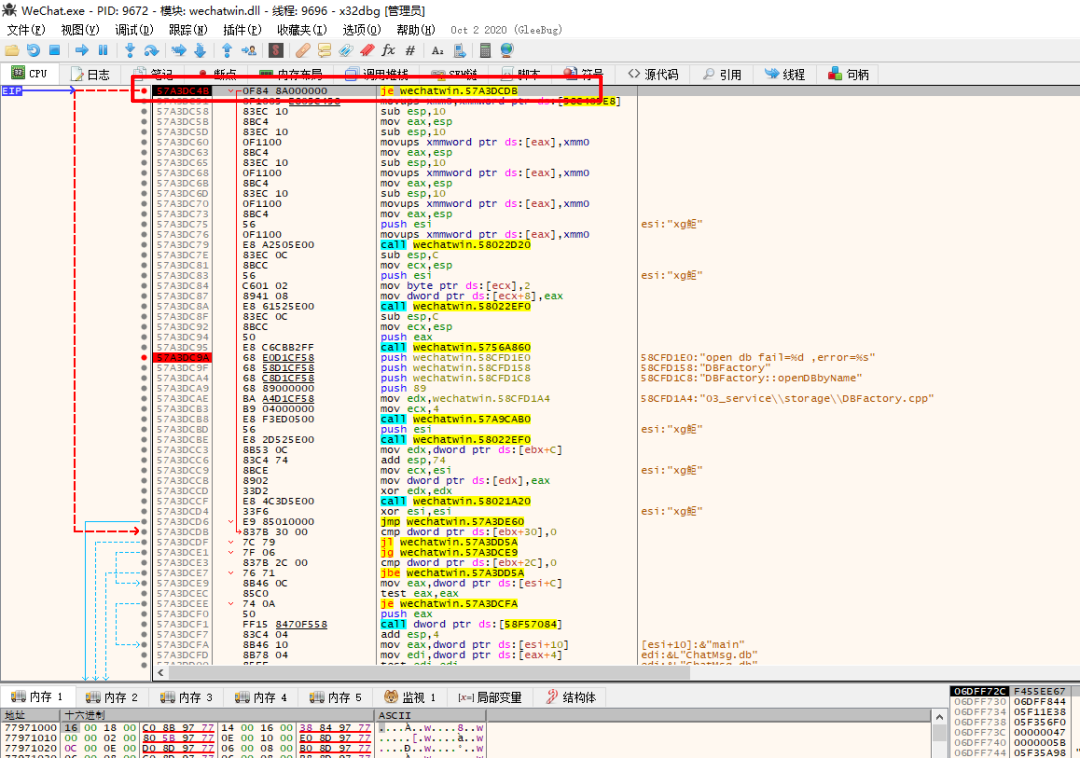The height and width of the screenshot is (758, 1080).
Task: Click the dump scrollbar up arrow
Action: point(939,717)
